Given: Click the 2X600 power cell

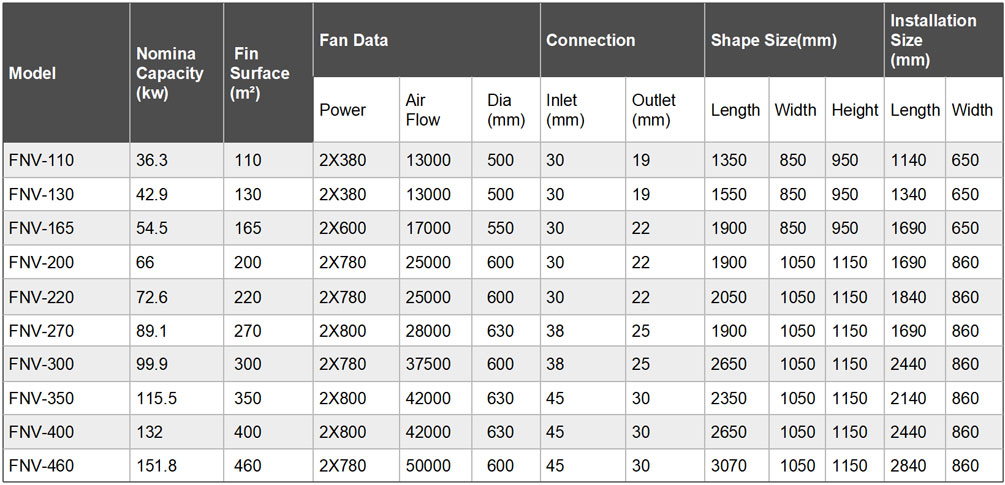Looking at the screenshot, I should [356, 229].
